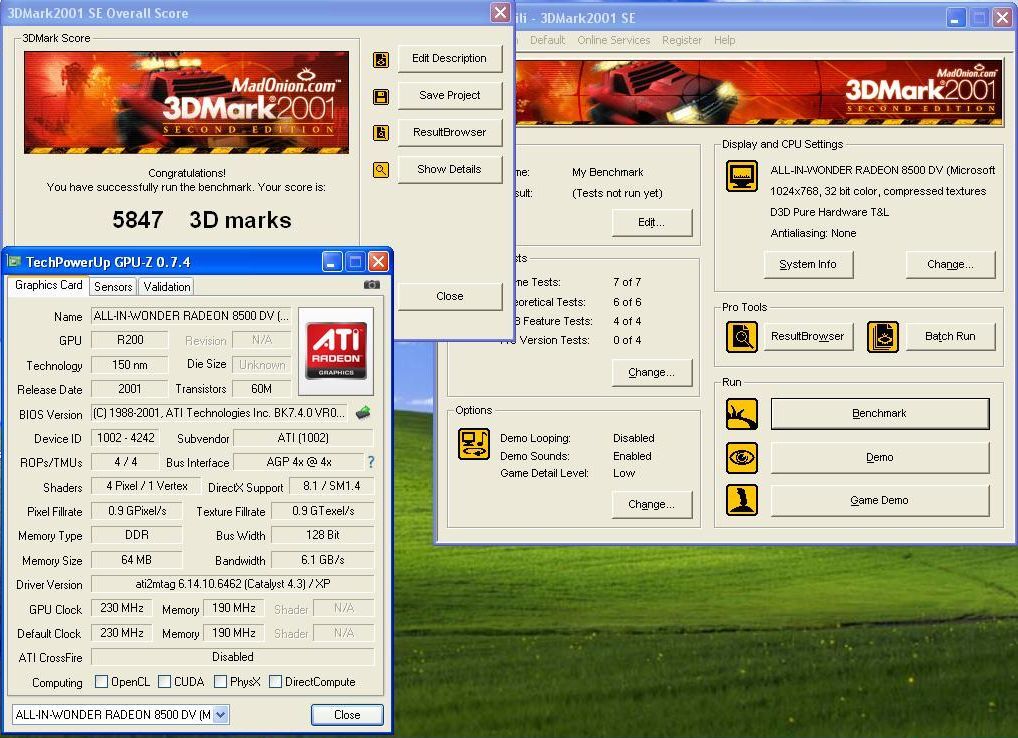The width and height of the screenshot is (1018, 738).
Task: Click the GPU-Z title bar app icon
Action: (x=14, y=262)
